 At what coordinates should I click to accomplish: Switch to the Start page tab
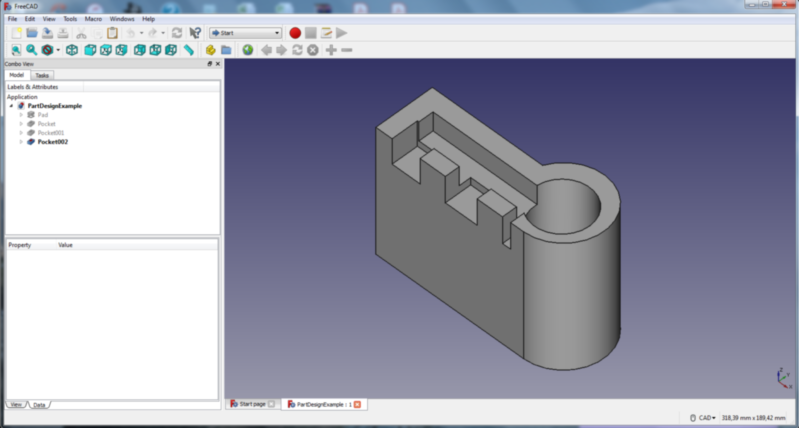click(253, 404)
